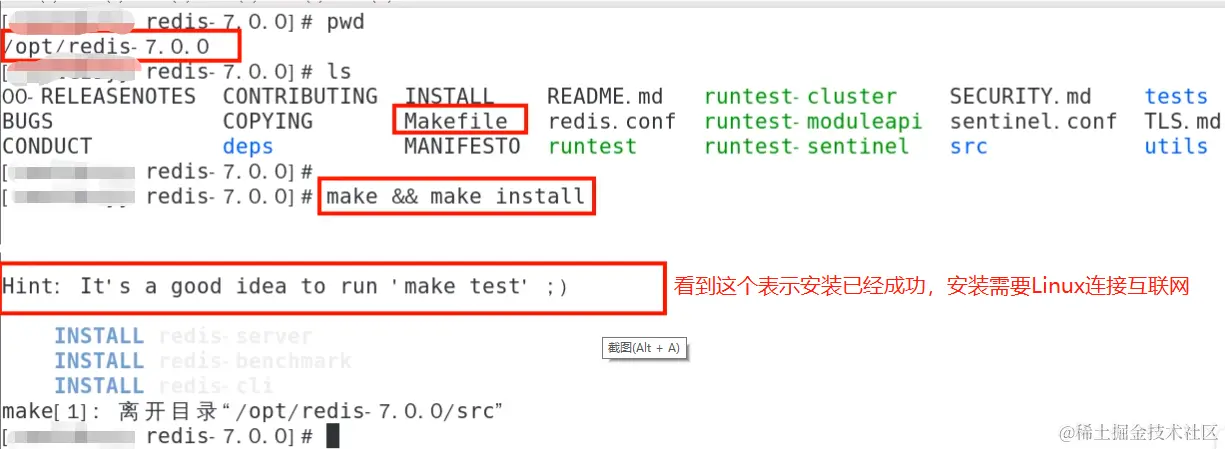Click the make && make install command
The height and width of the screenshot is (449, 1225).
tap(456, 196)
